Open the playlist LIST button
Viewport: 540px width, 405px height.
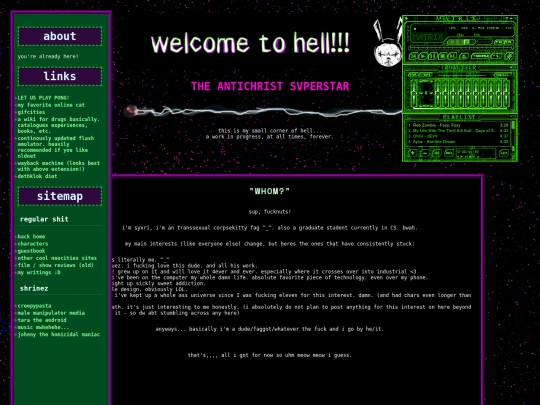[504, 153]
